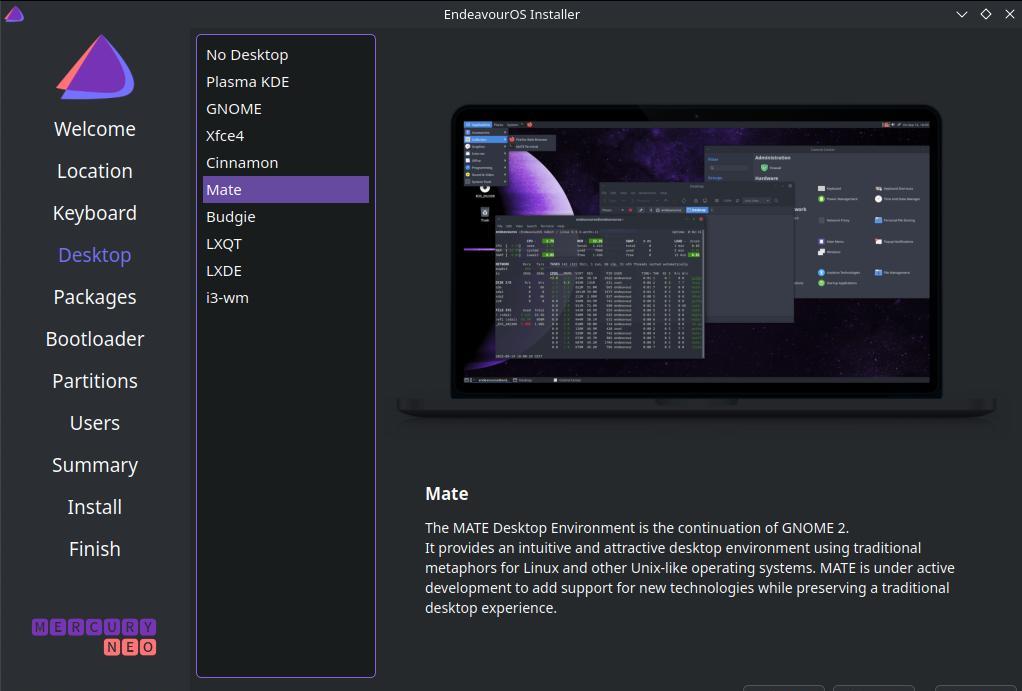Click the EndeavourOS logo in the sidebar
The width and height of the screenshot is (1022, 691).
95,67
